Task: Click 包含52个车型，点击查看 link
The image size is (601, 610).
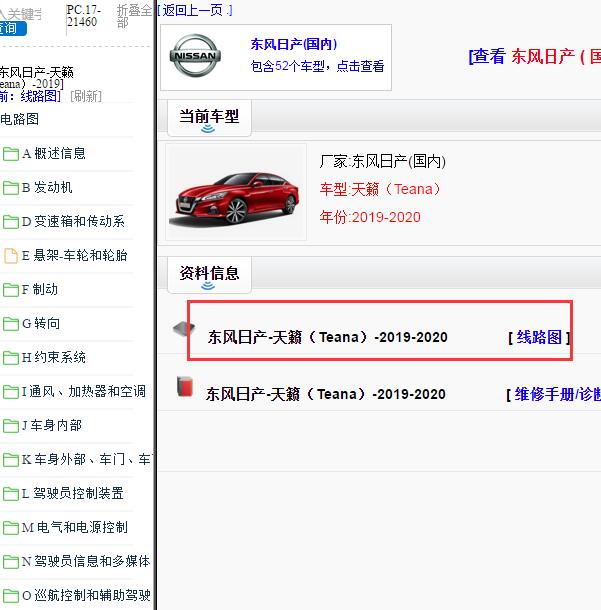Action: coord(317,66)
